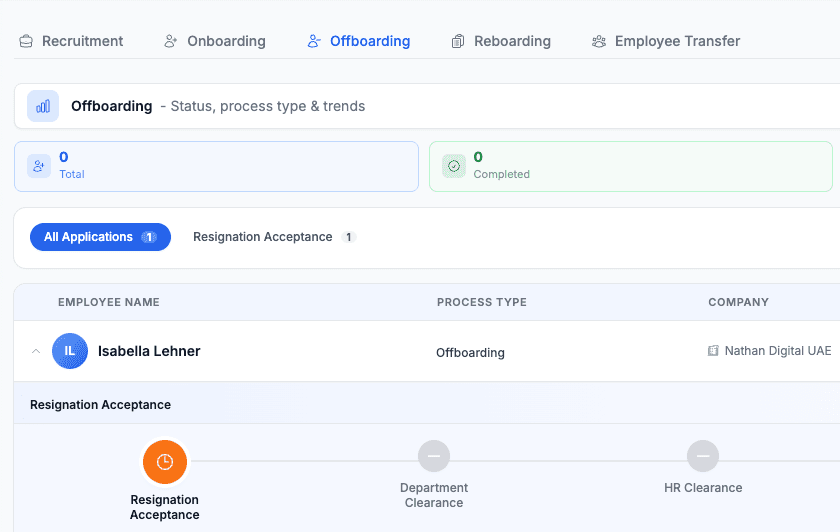The width and height of the screenshot is (840, 532).
Task: Click the Resignation Acceptance section header
Action: click(101, 404)
